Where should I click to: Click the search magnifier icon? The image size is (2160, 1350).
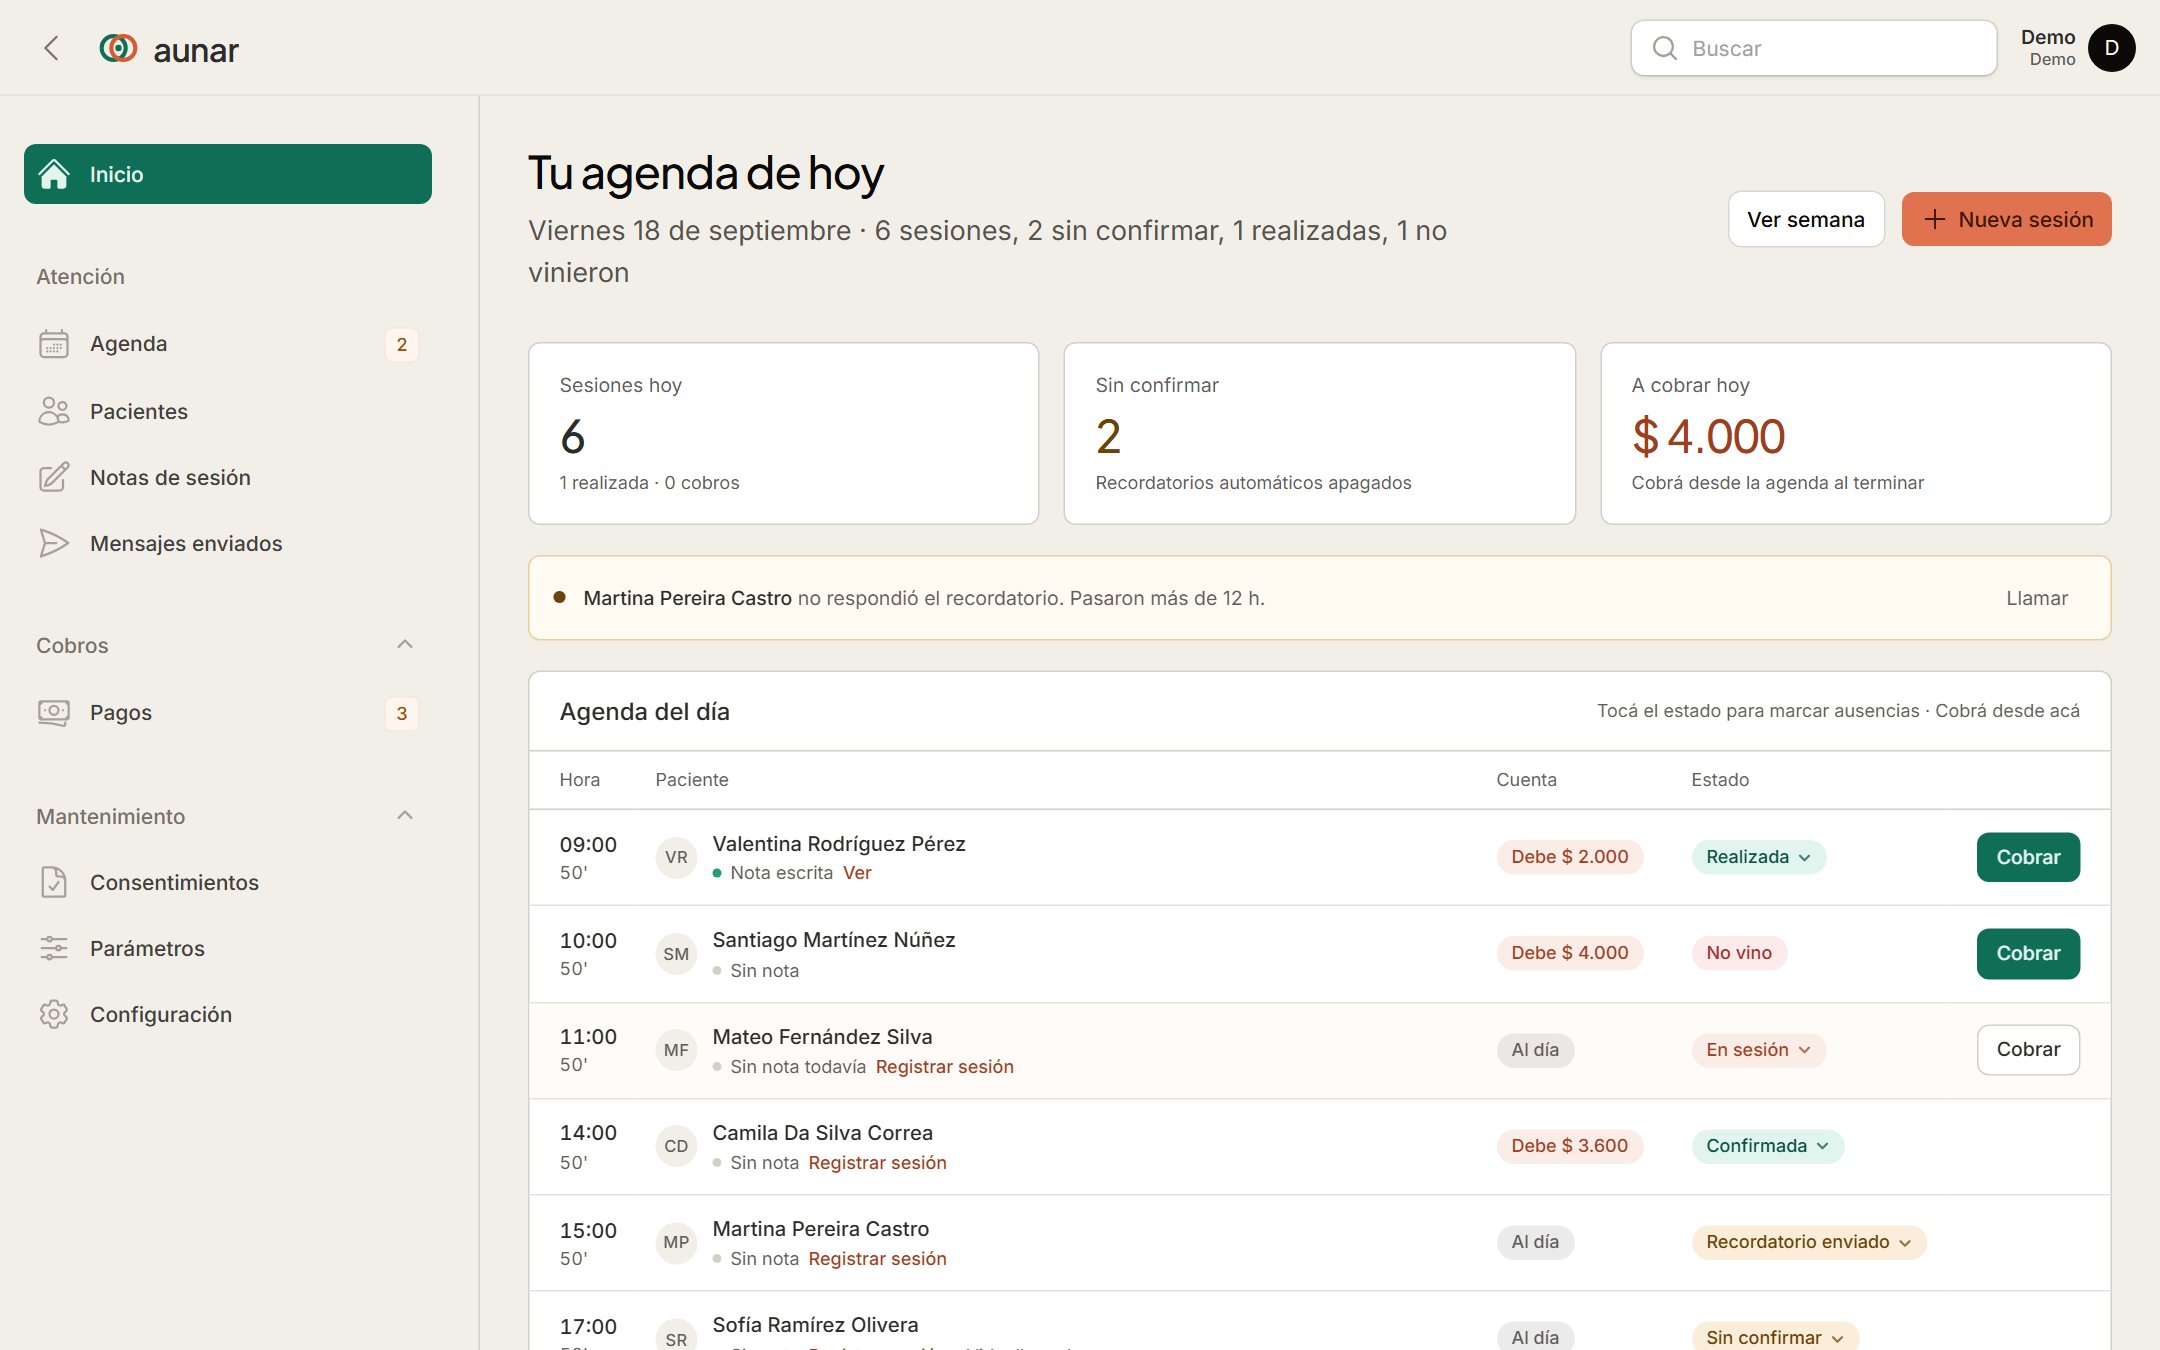tap(1664, 48)
